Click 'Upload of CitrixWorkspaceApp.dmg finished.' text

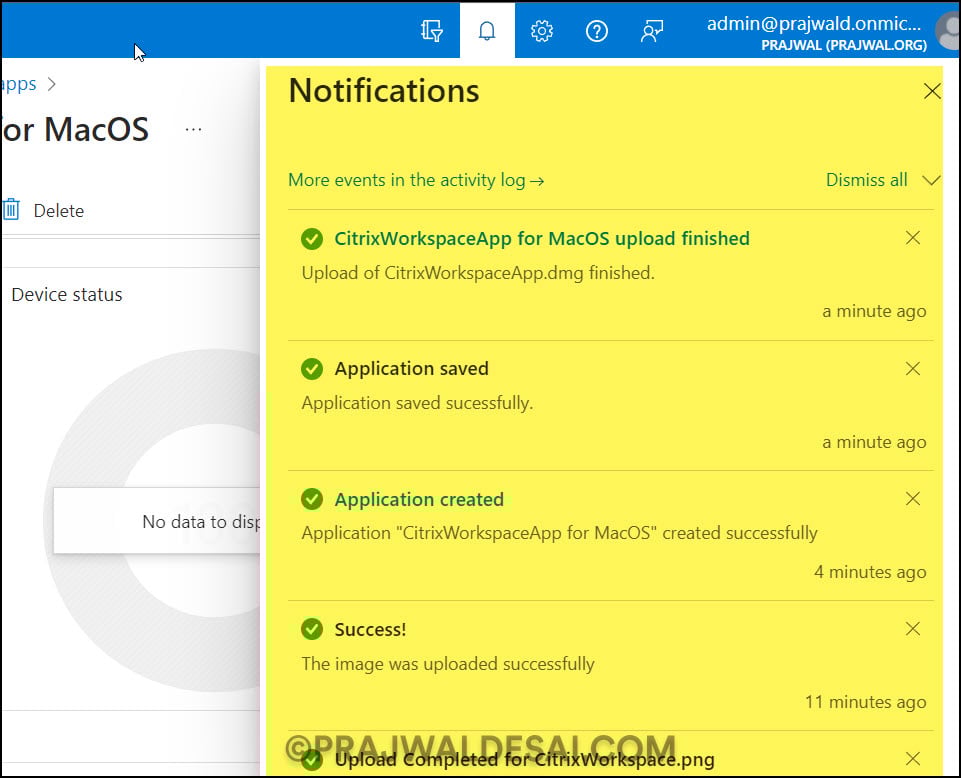tap(478, 273)
